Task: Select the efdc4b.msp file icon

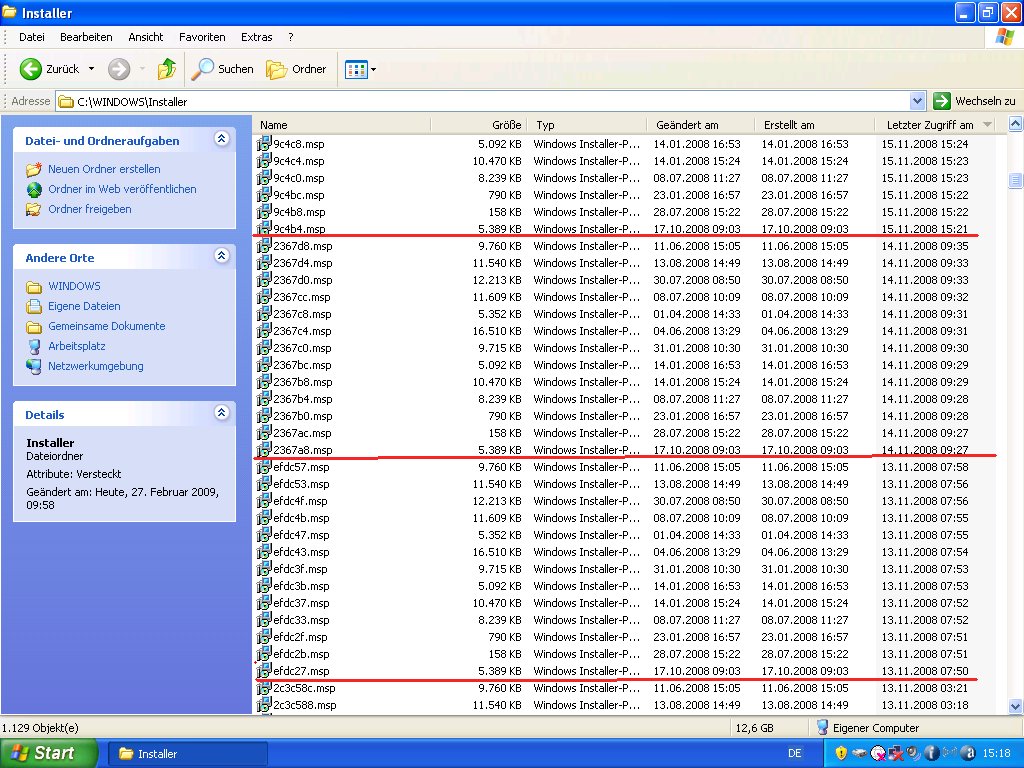Action: click(264, 518)
